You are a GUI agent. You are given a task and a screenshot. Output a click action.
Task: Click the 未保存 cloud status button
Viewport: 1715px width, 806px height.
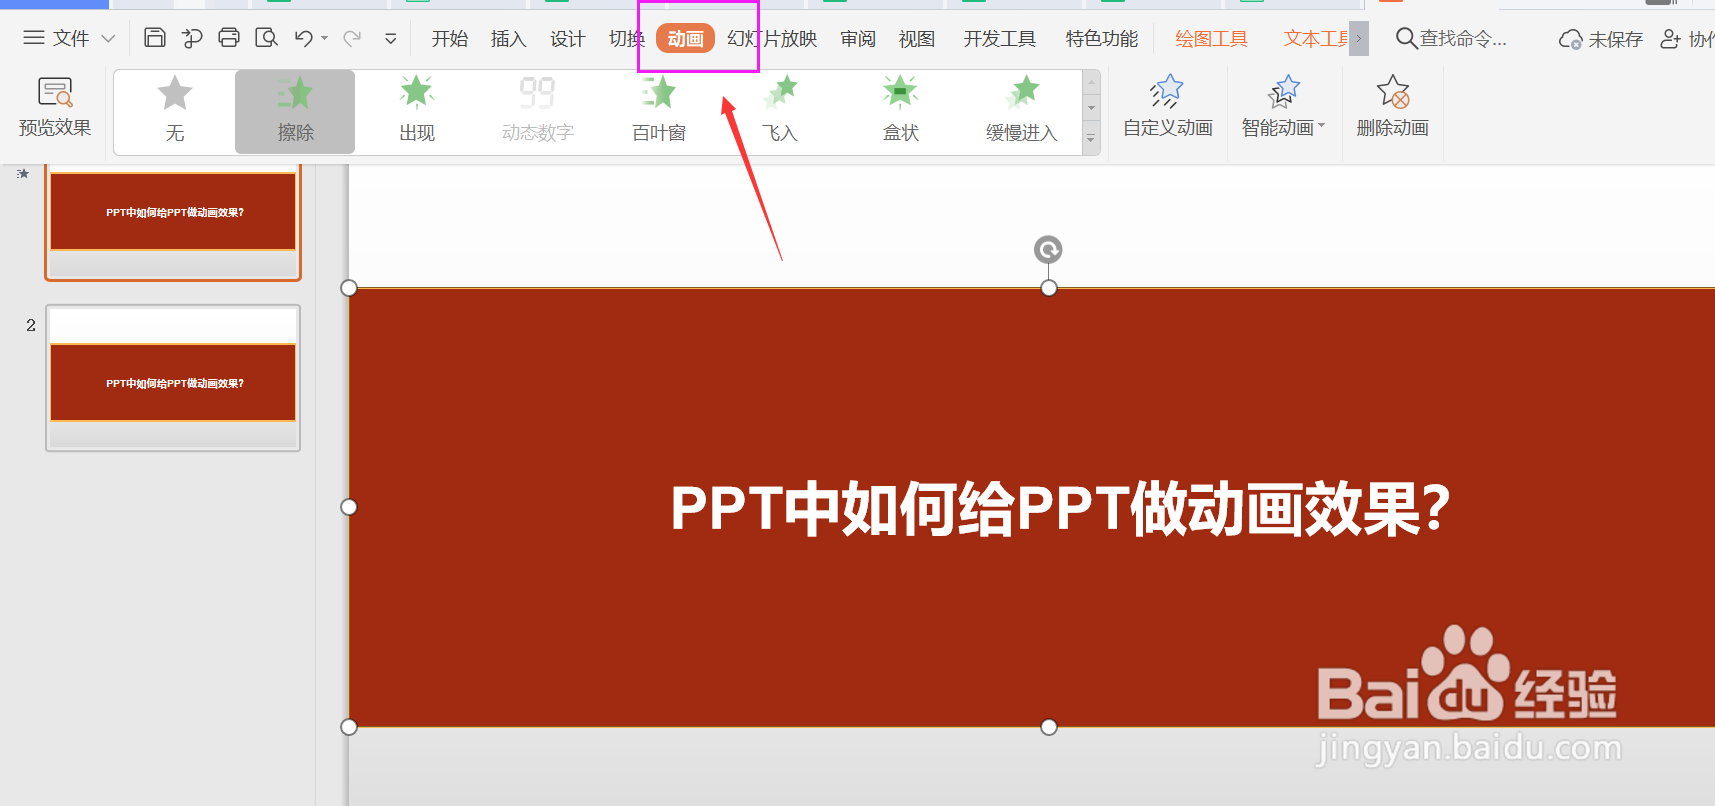tap(1600, 39)
